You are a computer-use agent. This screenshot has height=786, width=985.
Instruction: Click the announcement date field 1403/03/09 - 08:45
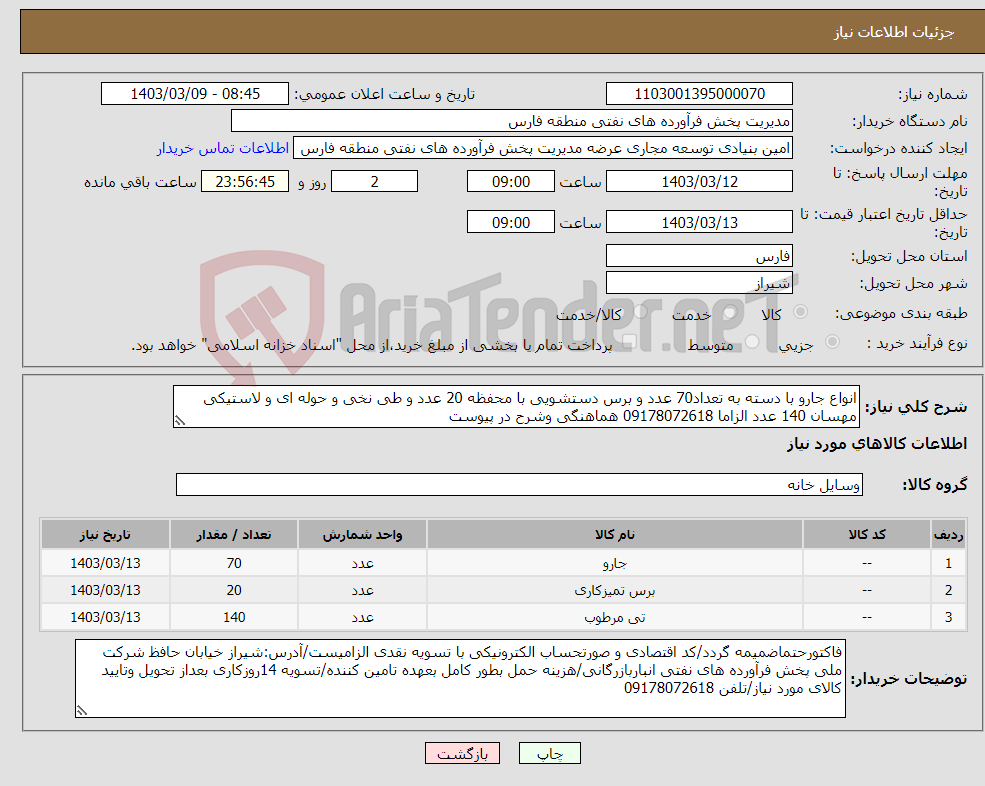point(195,94)
